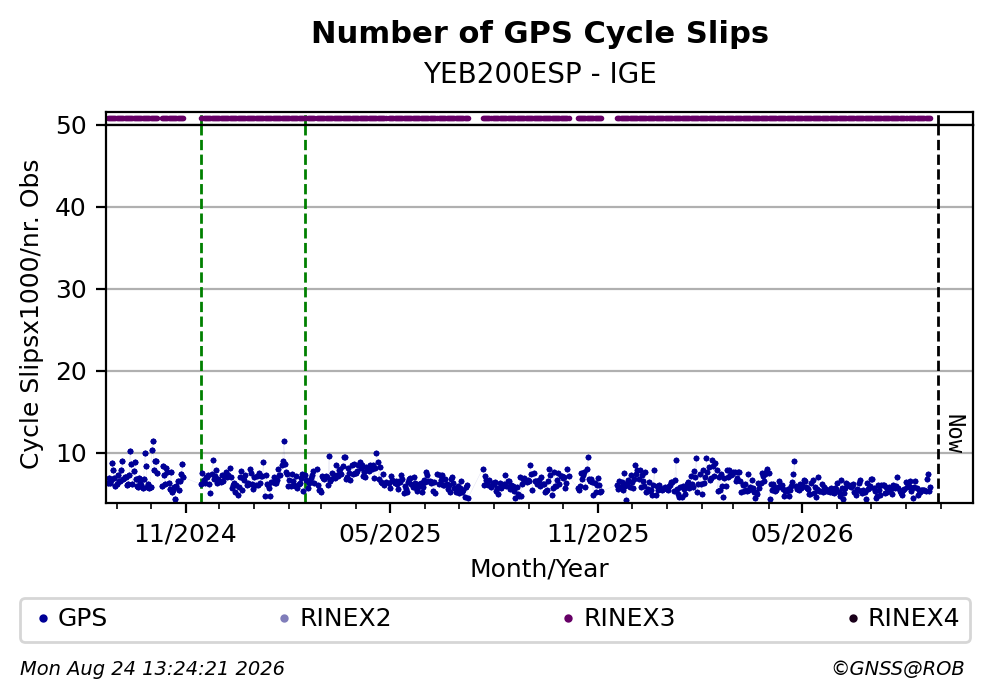
Task: Click the RINEX4 legend marker dot
Action: click(853, 619)
